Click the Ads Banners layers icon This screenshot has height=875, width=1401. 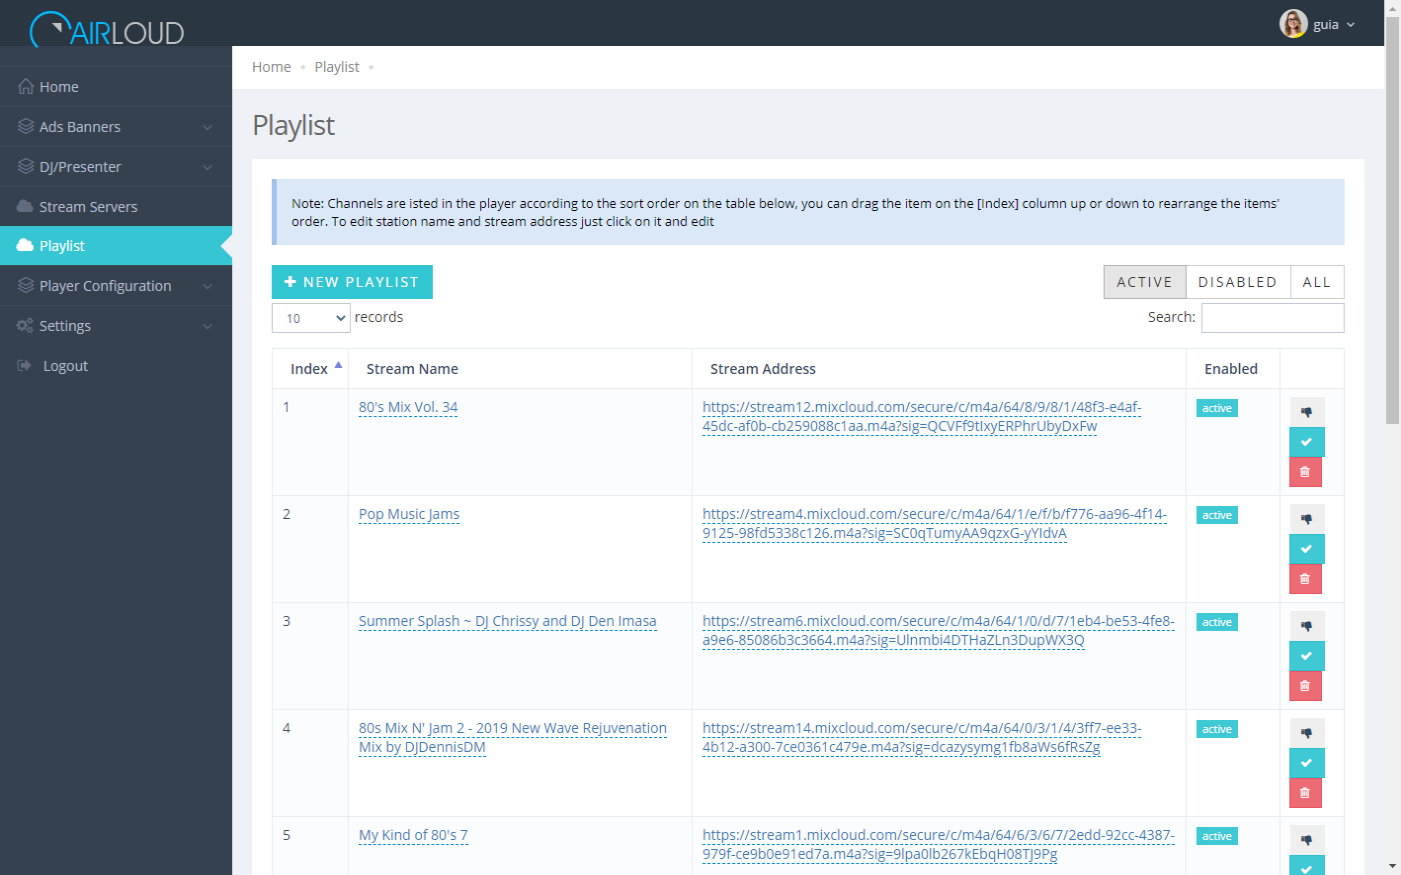[x=26, y=127]
